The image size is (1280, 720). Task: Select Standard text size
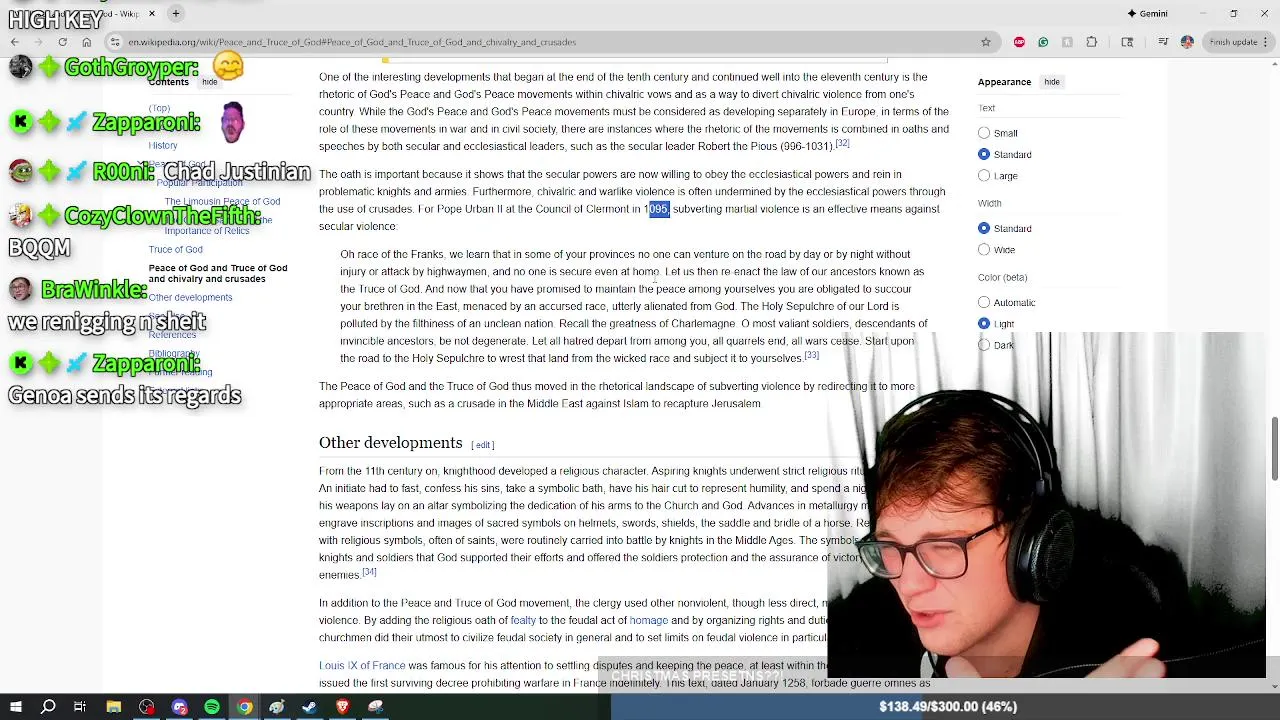pos(984,154)
